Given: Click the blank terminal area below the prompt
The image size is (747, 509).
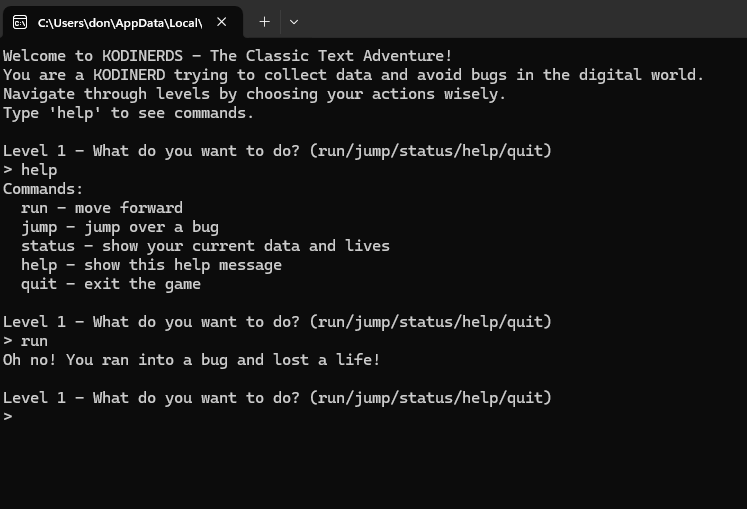Looking at the screenshot, I should pyautogui.click(x=374, y=467).
